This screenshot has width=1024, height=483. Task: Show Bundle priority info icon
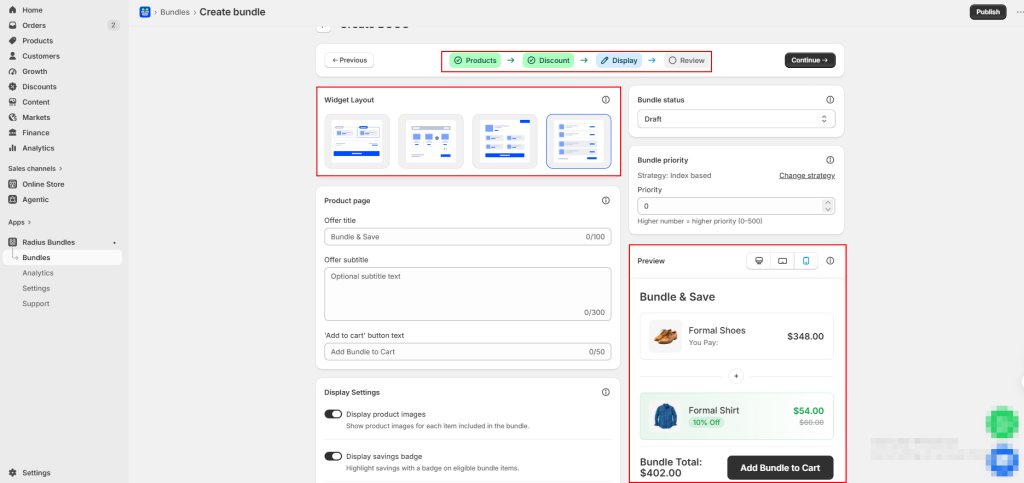coord(830,160)
